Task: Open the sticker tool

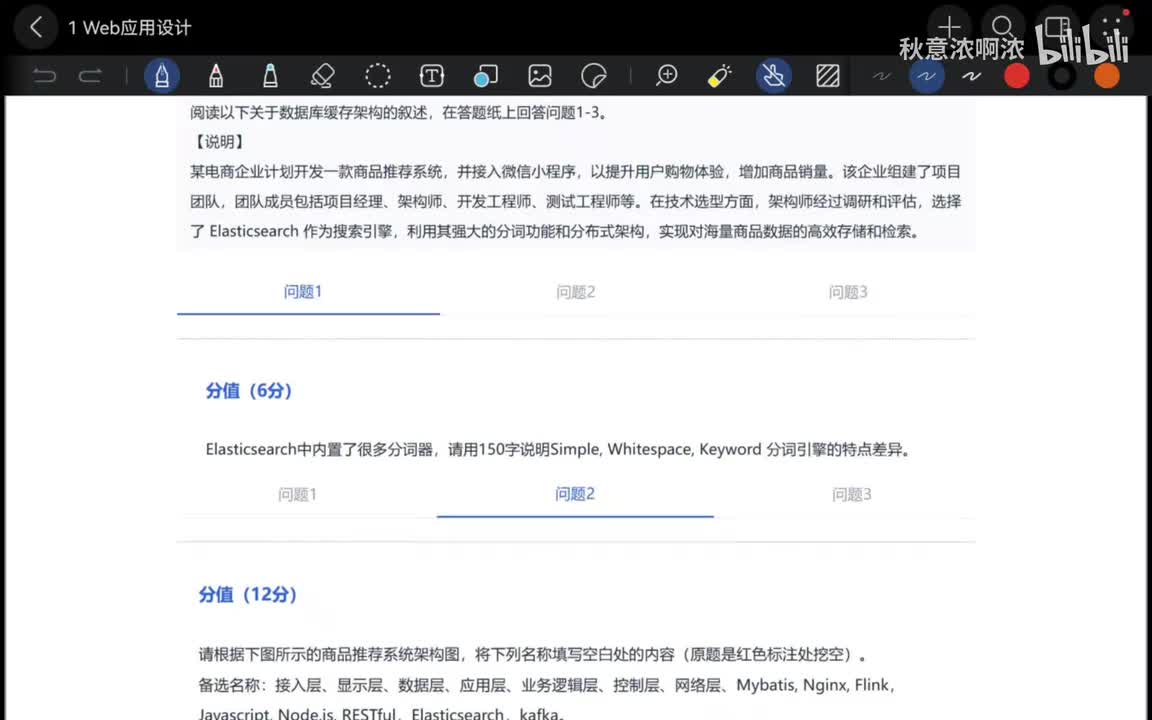Action: 594,76
